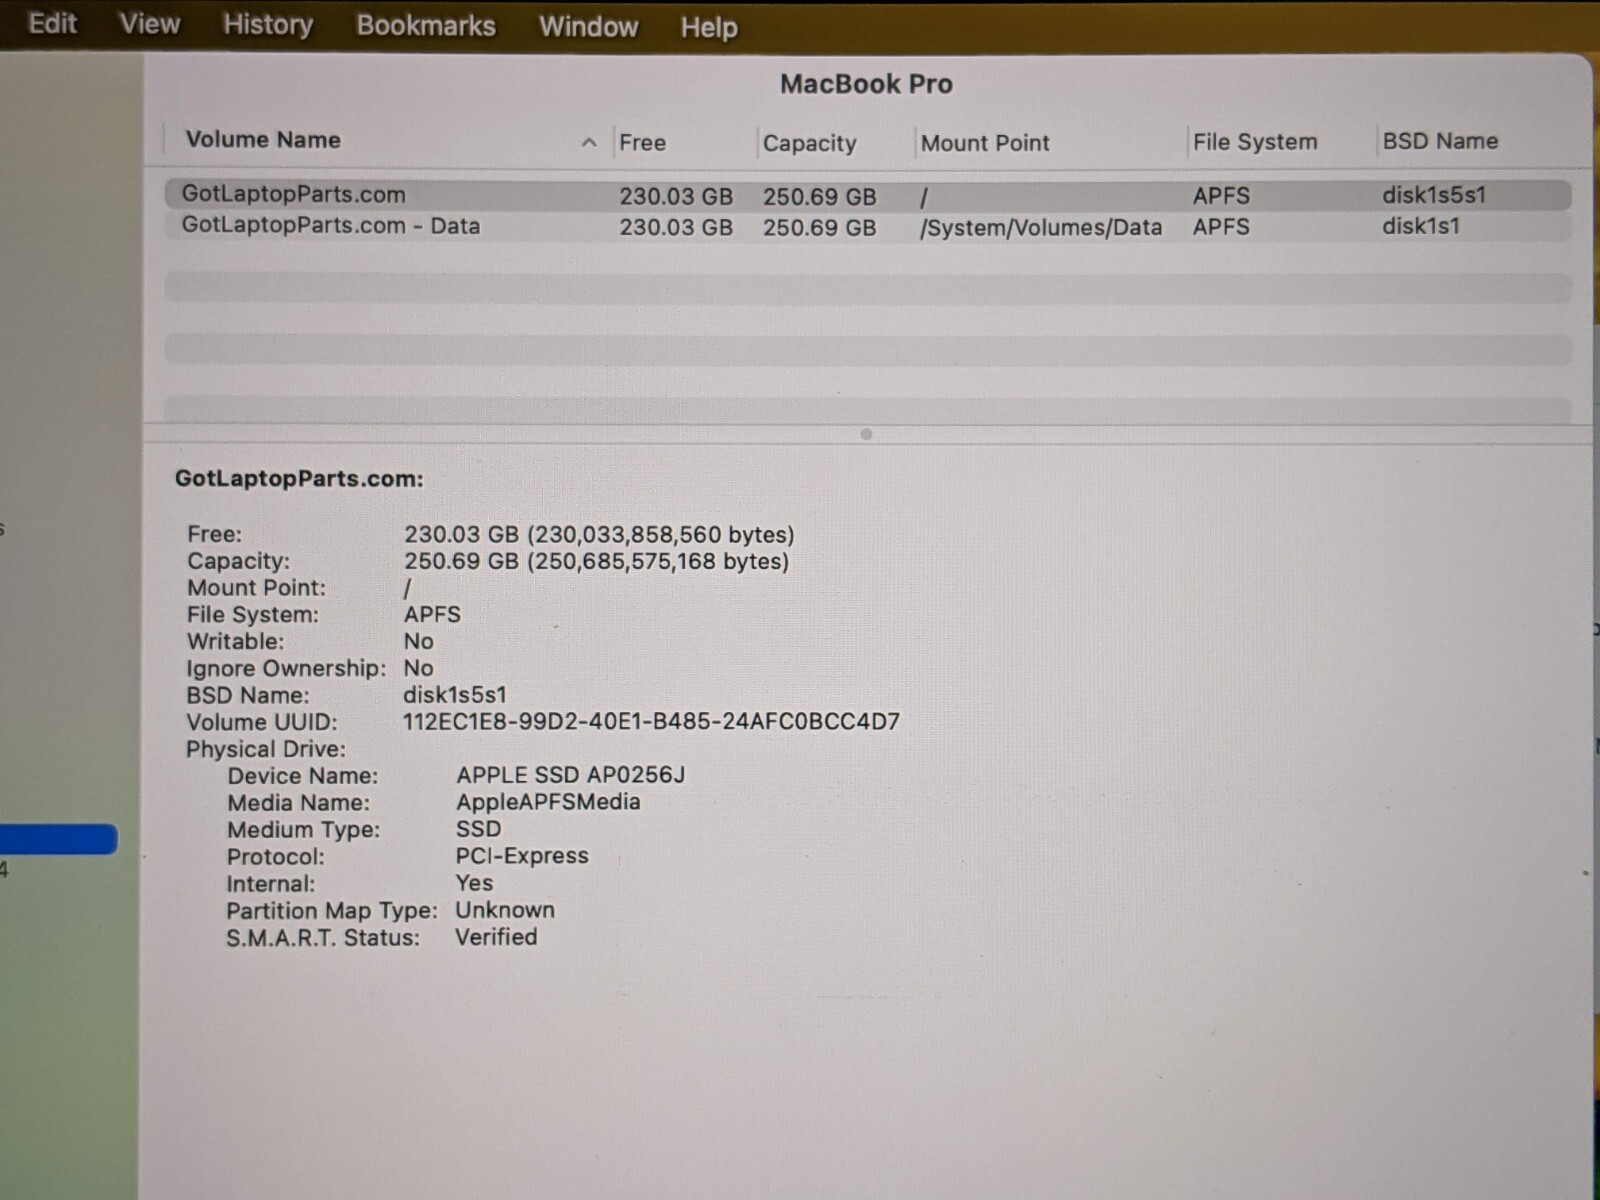The width and height of the screenshot is (1600, 1200).
Task: Click the /System/Volumes/Data mount point cell
Action: [1041, 228]
